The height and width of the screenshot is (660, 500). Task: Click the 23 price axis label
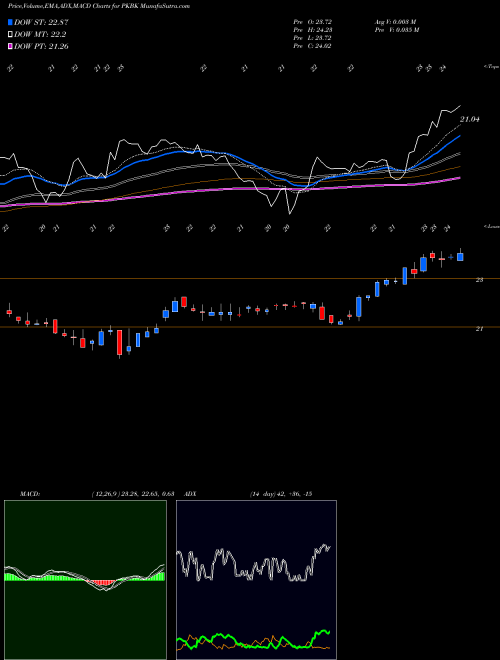point(479,279)
